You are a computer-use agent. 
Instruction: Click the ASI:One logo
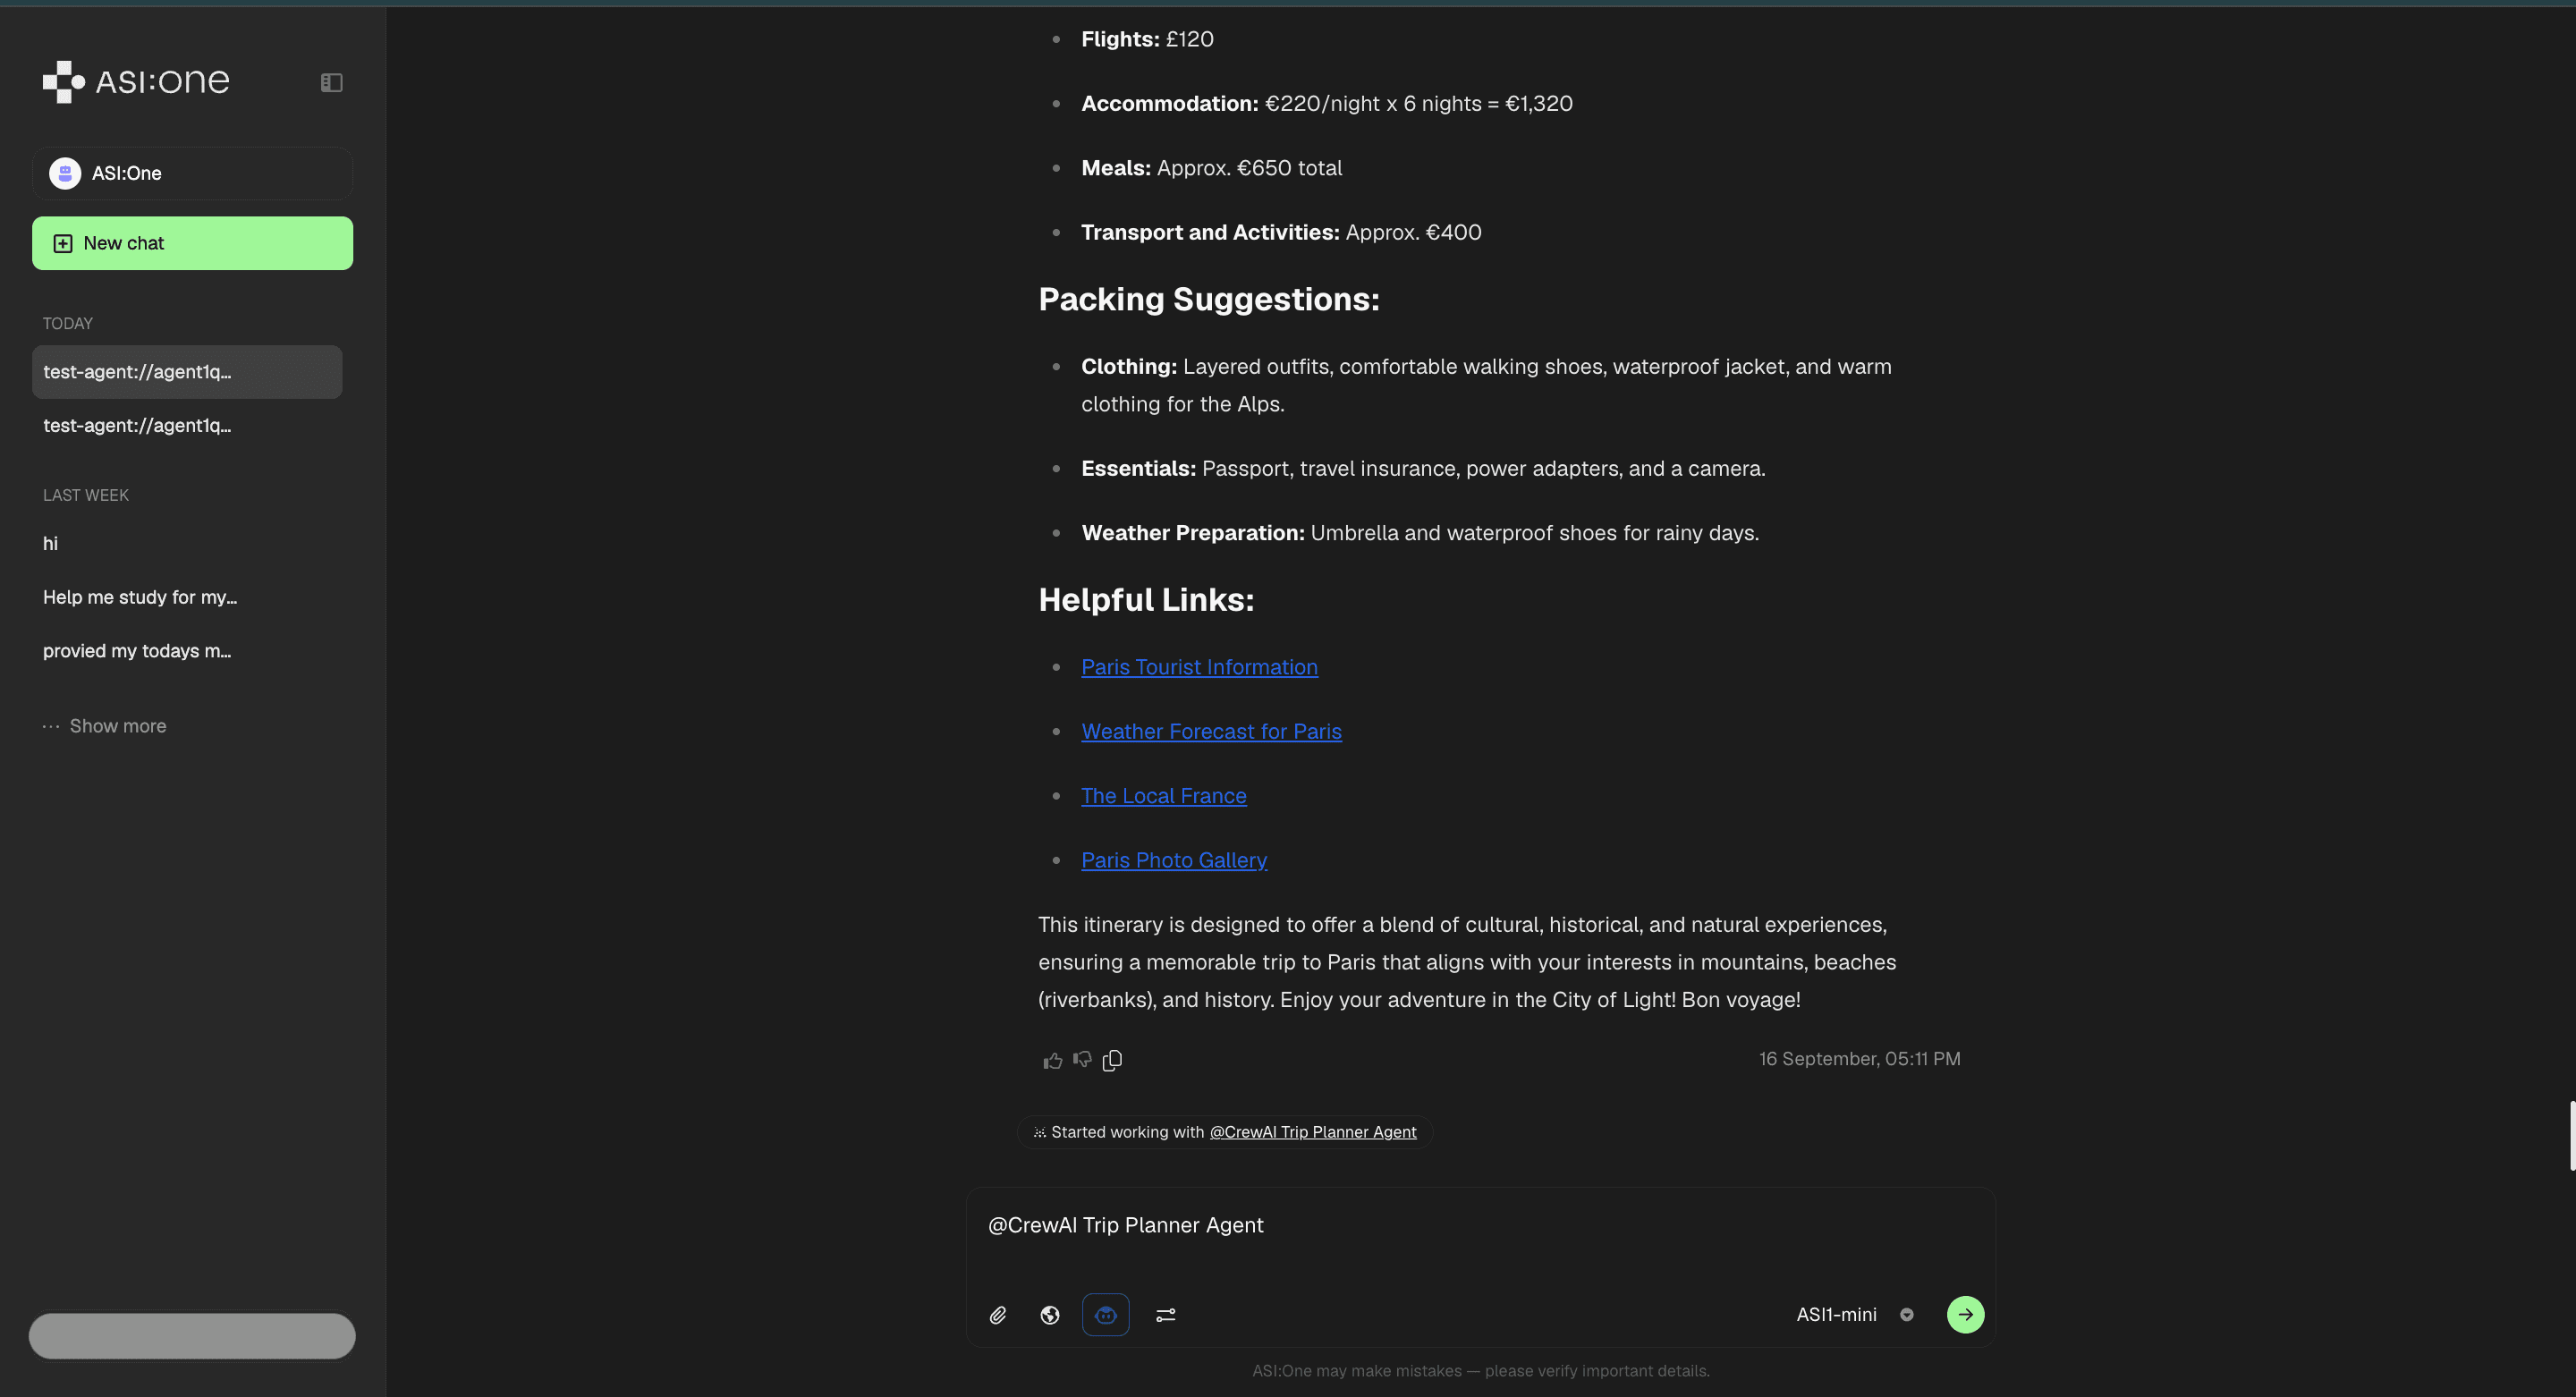click(136, 81)
